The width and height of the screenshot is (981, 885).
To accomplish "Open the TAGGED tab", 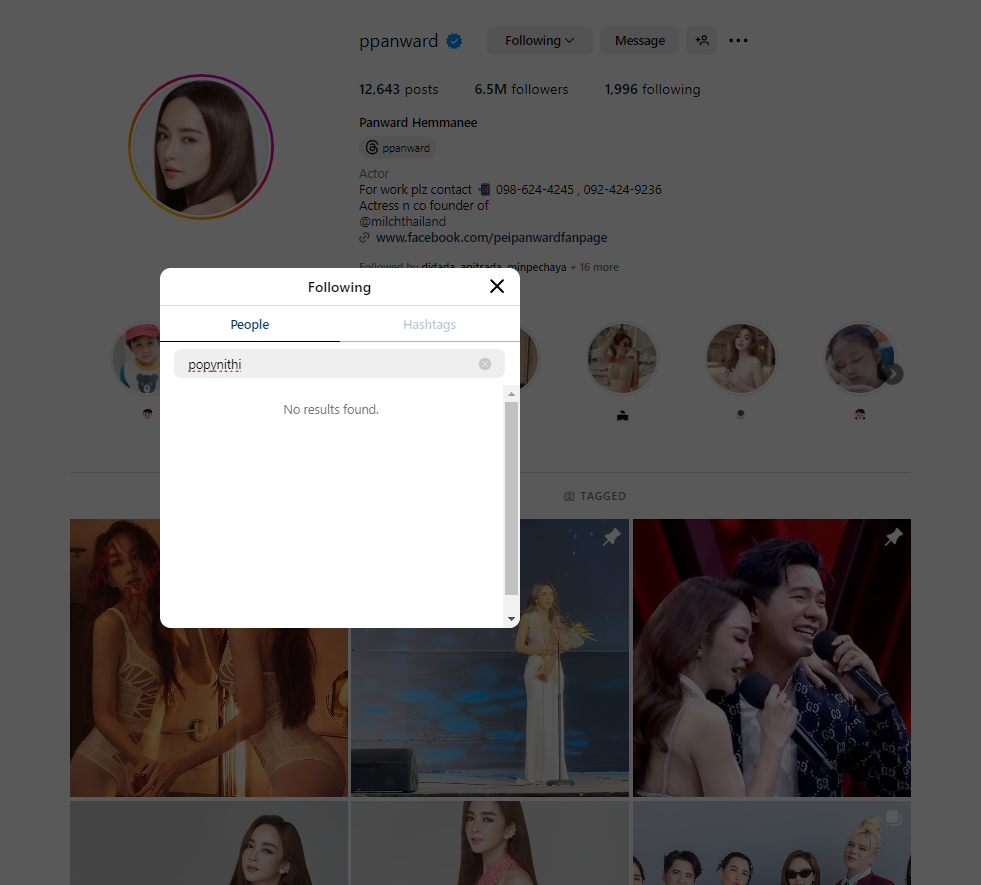I will (x=594, y=496).
